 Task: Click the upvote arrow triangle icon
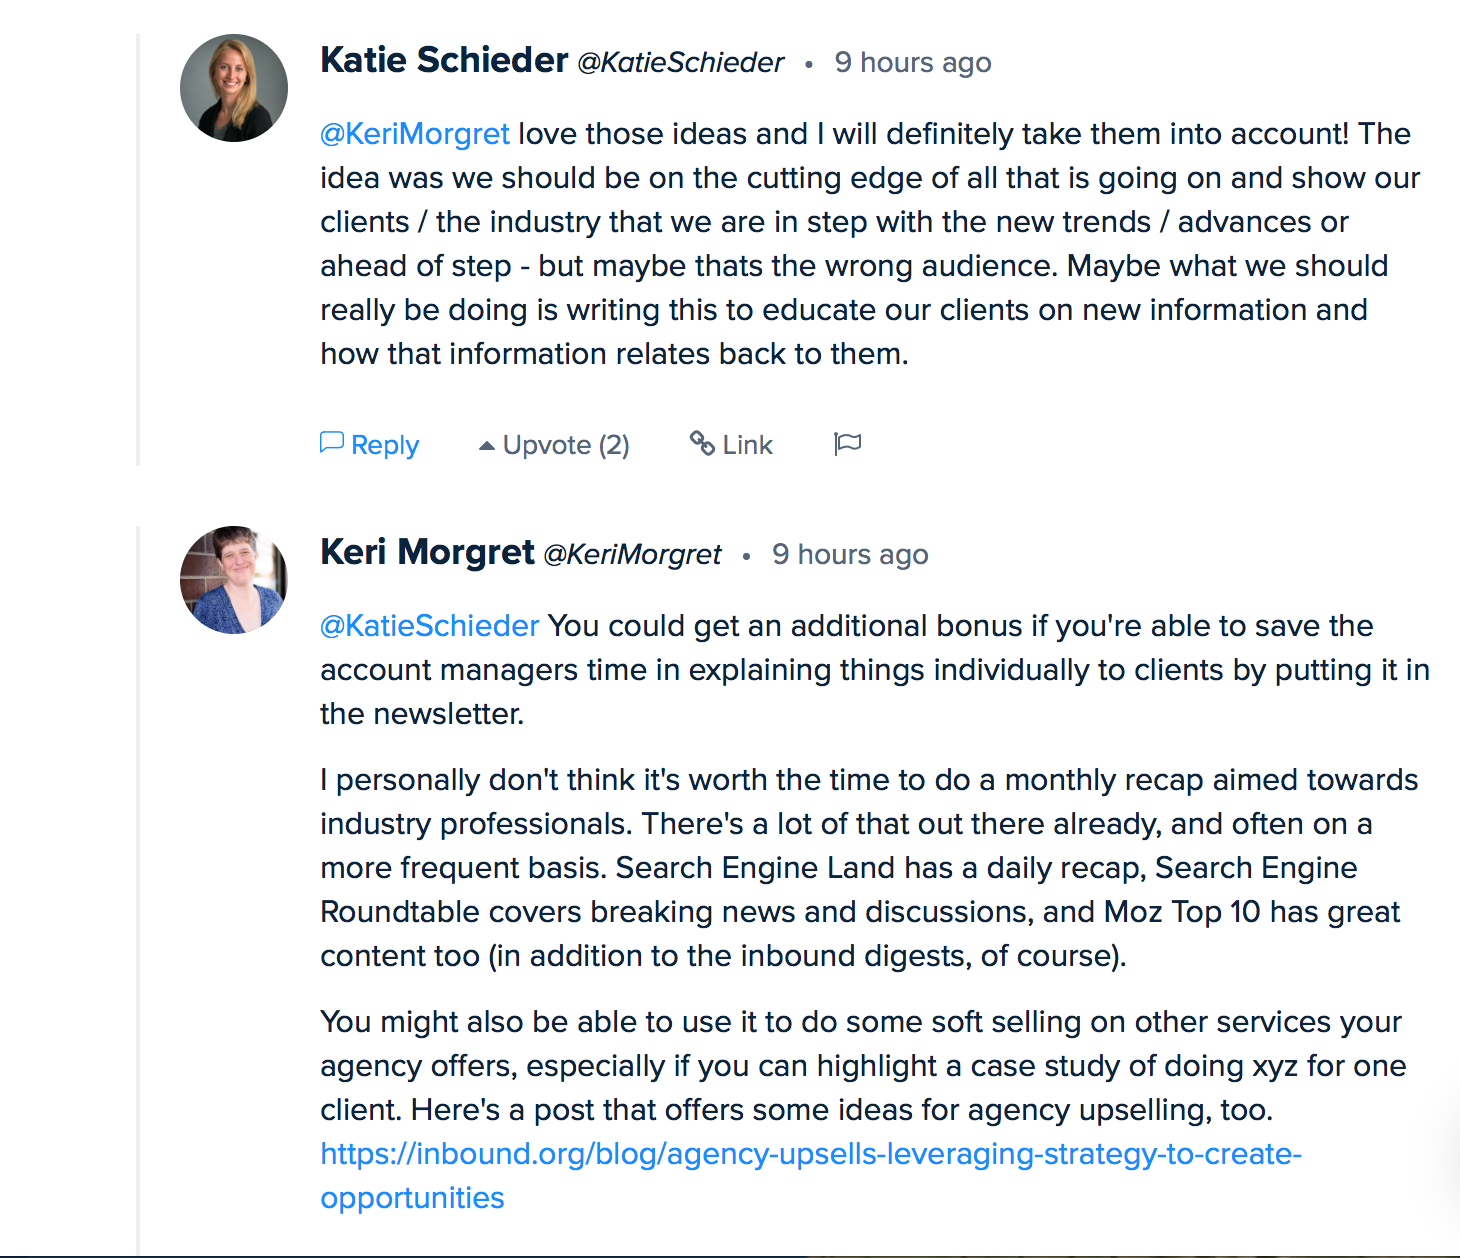pos(487,446)
